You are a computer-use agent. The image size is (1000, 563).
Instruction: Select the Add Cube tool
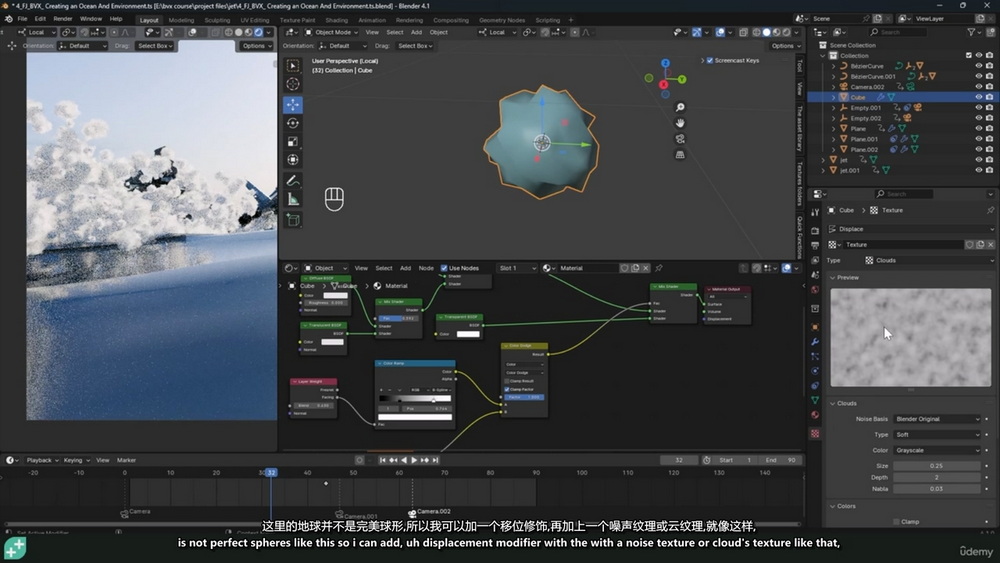coord(293,221)
